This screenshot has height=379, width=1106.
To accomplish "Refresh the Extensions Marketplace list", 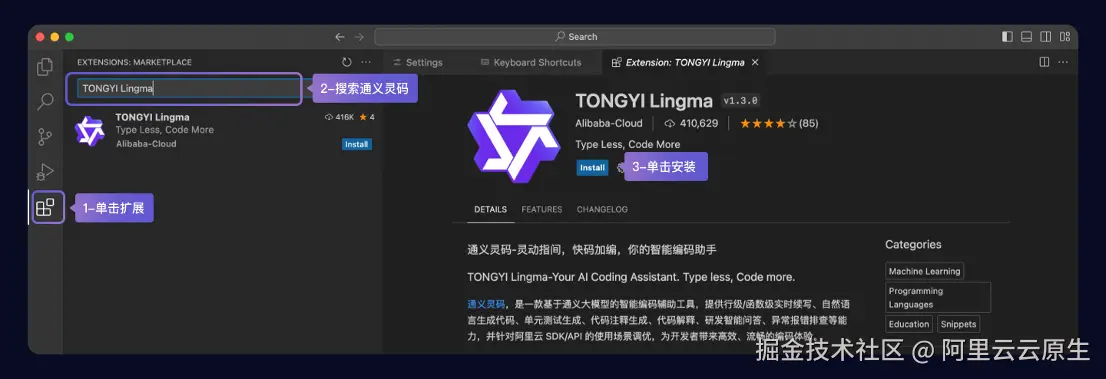I will click(x=346, y=62).
